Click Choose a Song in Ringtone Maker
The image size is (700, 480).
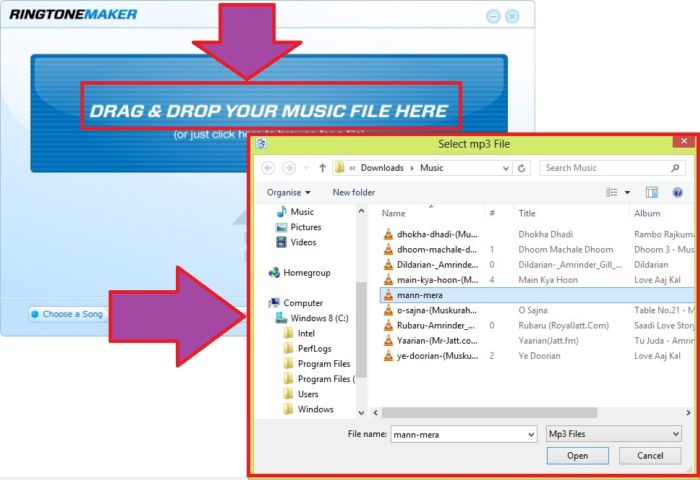click(x=68, y=314)
